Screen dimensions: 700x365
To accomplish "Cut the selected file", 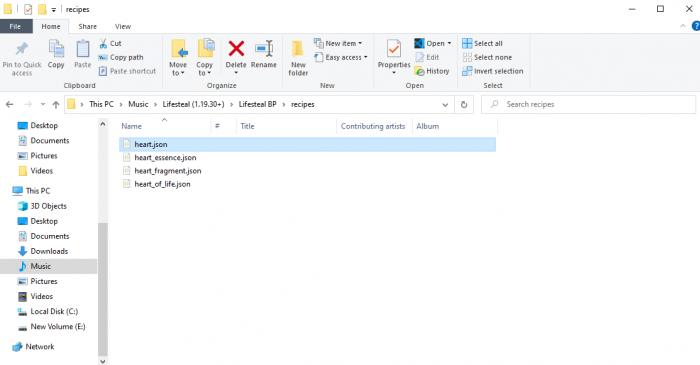I will (110, 43).
